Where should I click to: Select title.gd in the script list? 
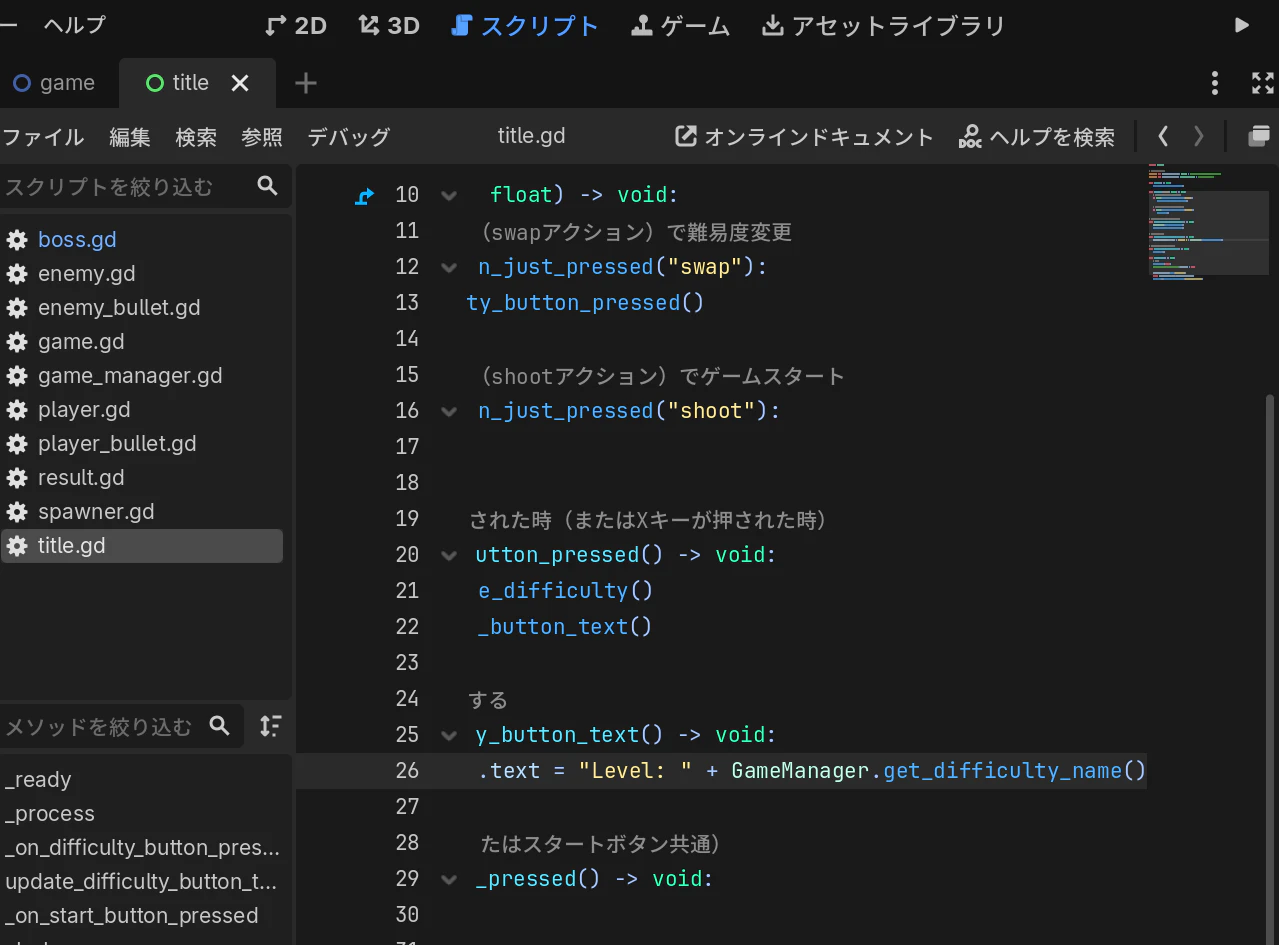coord(142,546)
